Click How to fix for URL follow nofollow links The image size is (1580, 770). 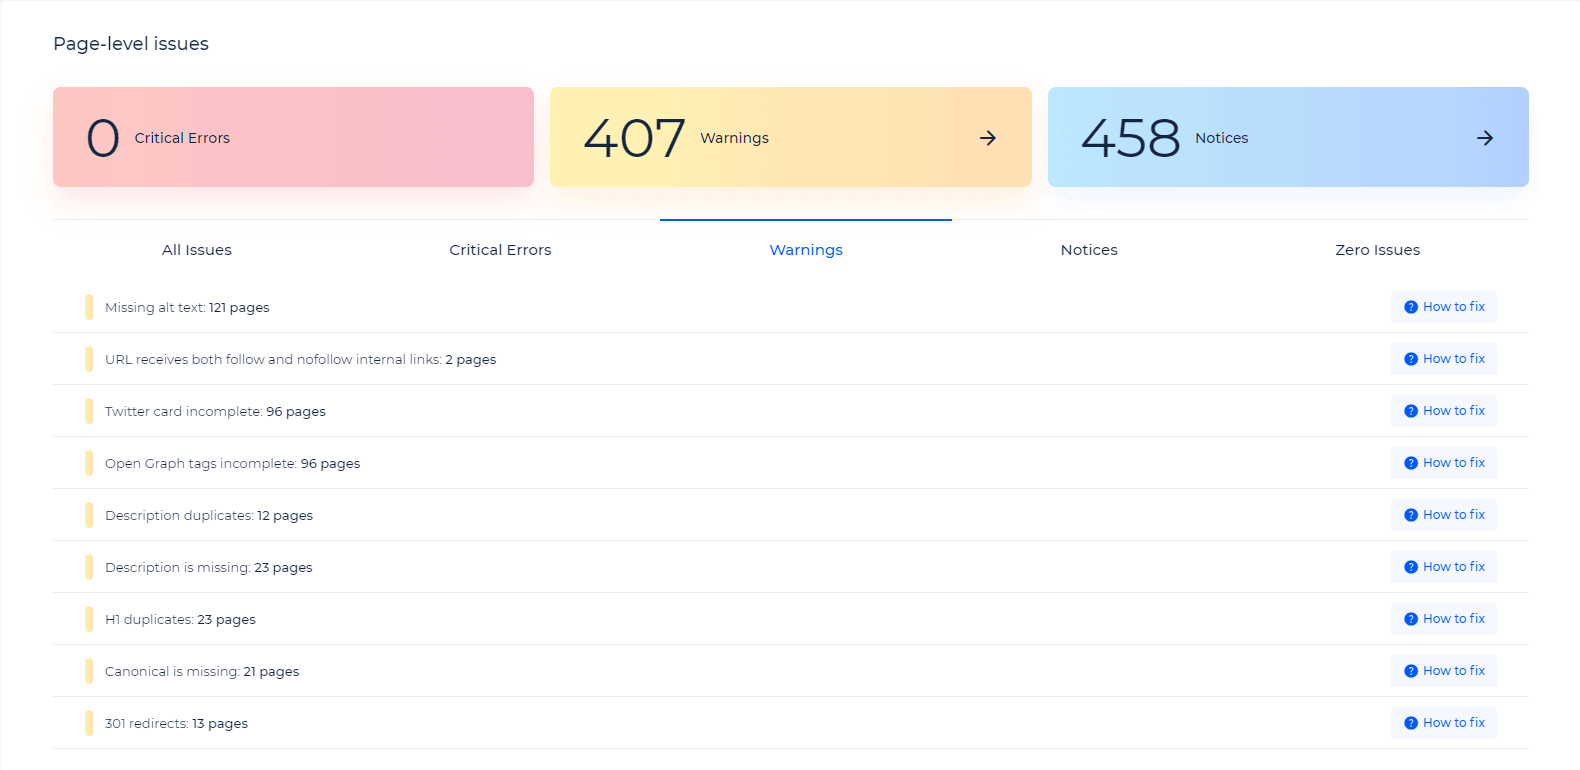click(1443, 359)
